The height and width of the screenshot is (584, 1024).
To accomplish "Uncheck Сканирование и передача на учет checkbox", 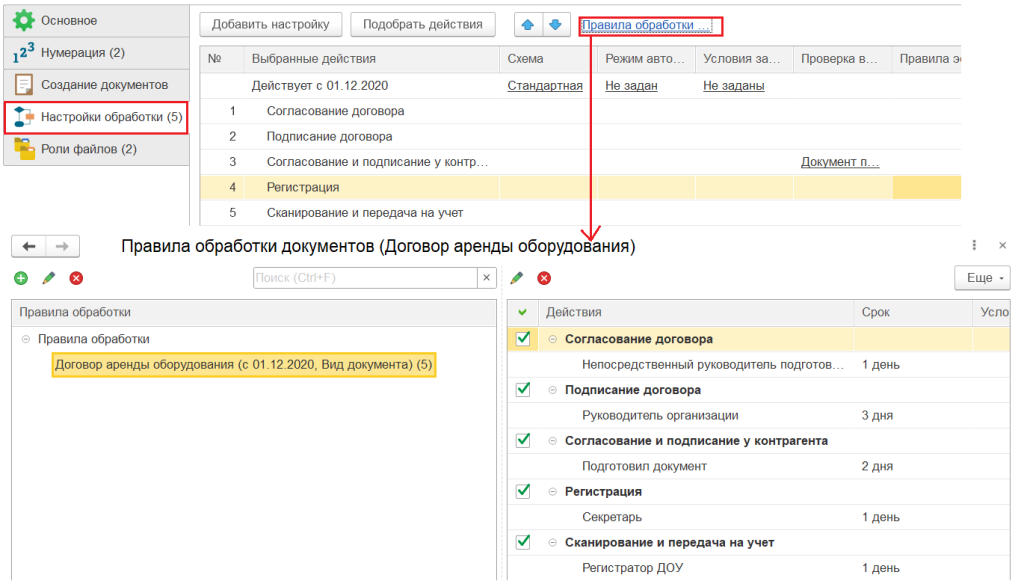I will click(x=523, y=542).
